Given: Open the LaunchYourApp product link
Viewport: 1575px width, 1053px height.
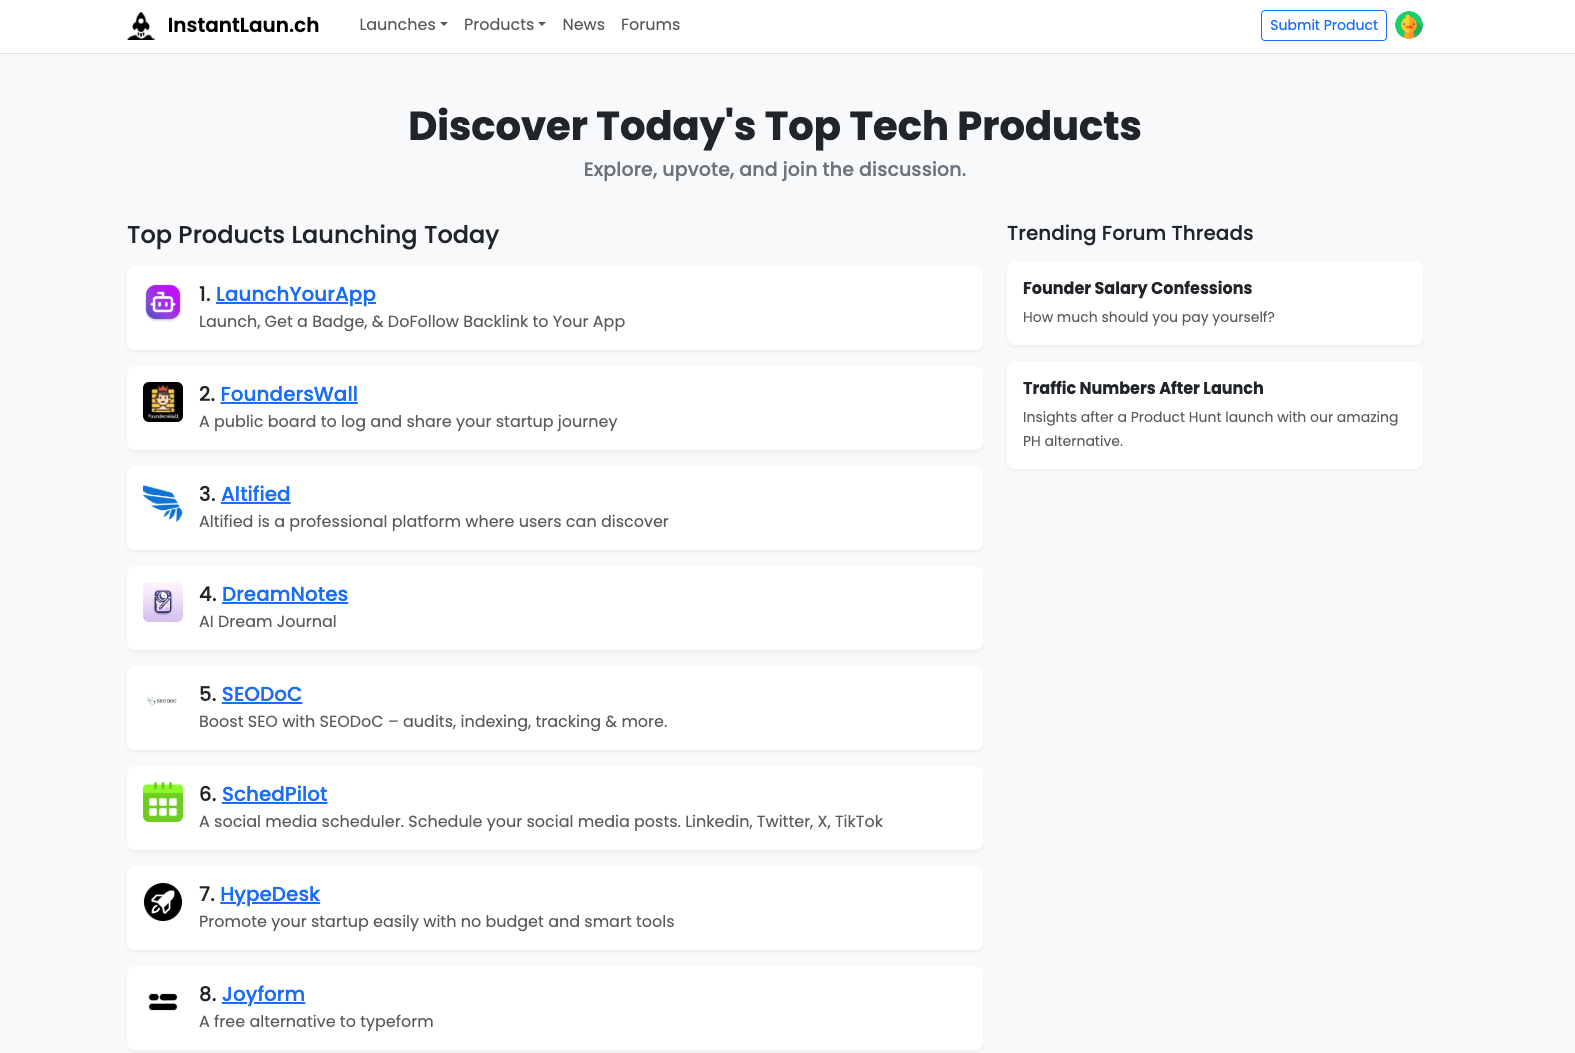Looking at the screenshot, I should [x=296, y=294].
